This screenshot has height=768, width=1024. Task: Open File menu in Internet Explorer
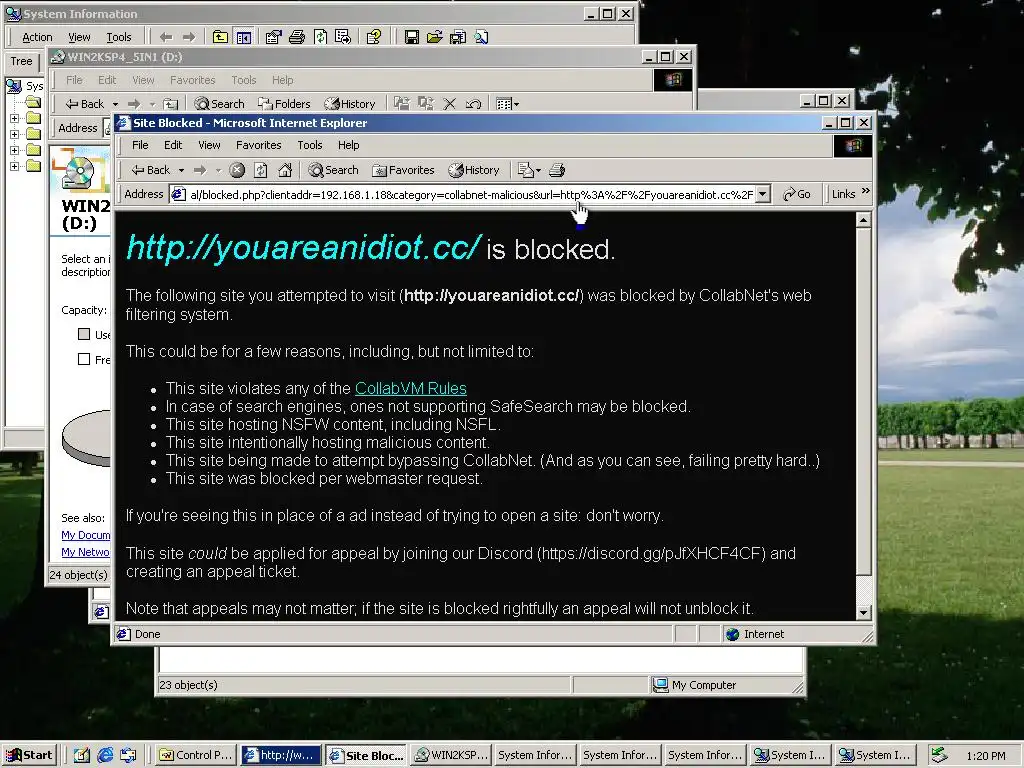click(x=140, y=145)
